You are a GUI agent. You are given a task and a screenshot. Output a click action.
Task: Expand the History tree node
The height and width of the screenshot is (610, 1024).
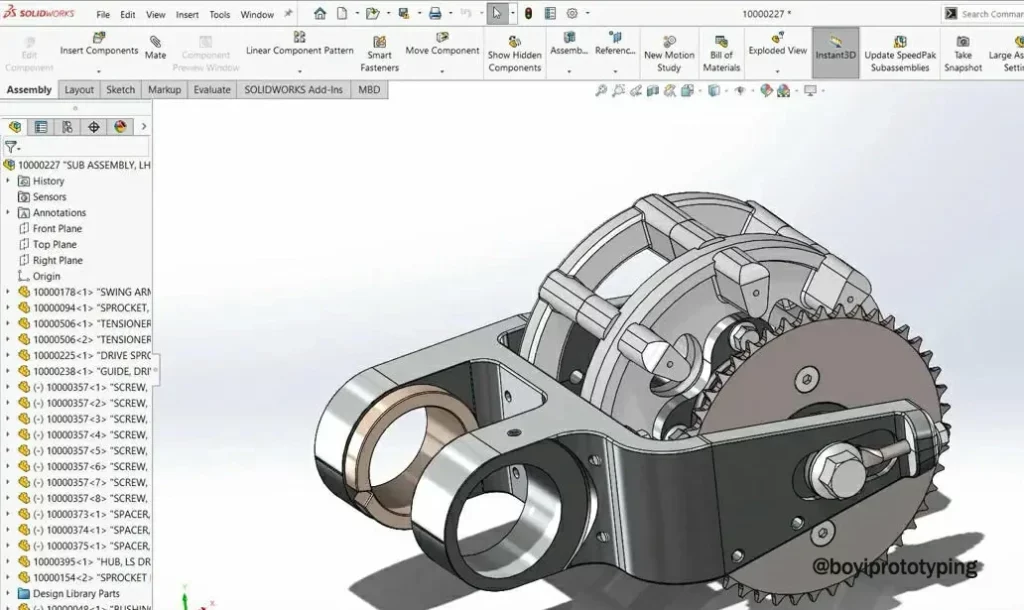click(8, 181)
